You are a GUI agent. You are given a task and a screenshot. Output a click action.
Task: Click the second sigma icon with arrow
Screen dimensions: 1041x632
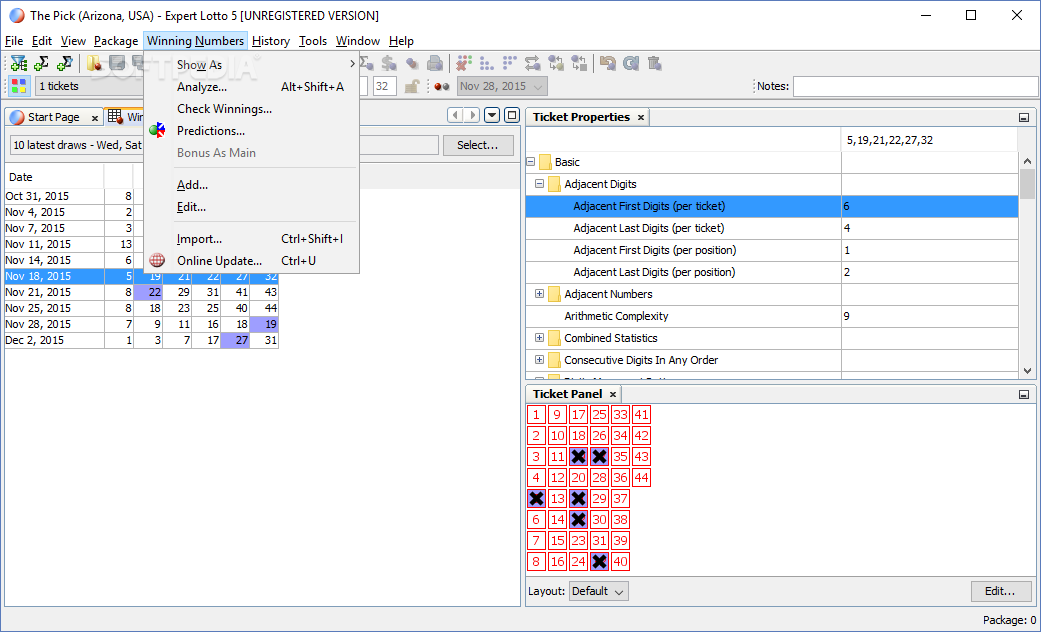(x=64, y=64)
